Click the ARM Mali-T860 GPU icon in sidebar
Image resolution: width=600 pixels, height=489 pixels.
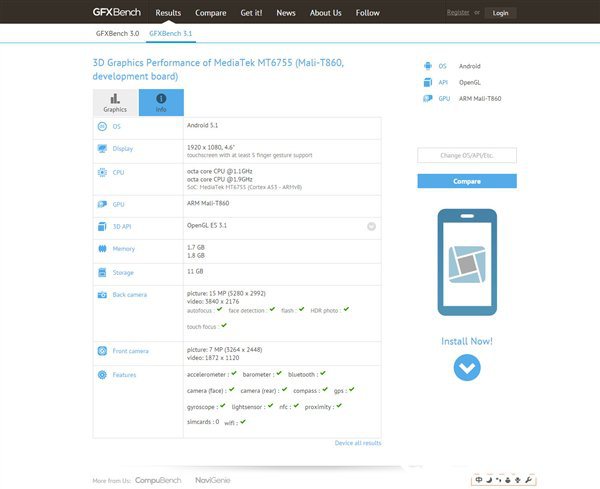click(x=429, y=99)
